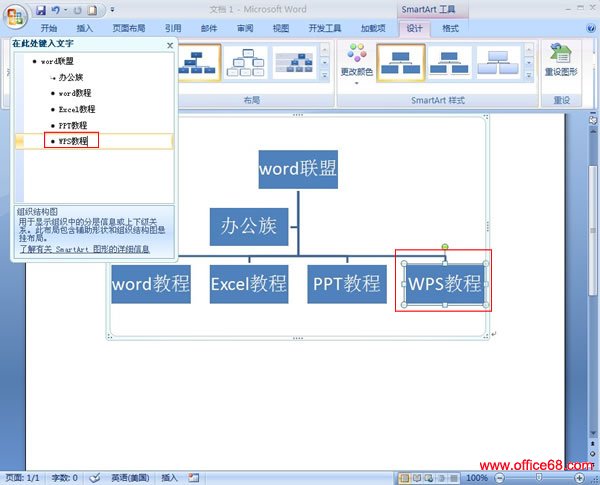This screenshot has width=600, height=485.
Task: Open the proofing check icon
Action: coord(95,478)
